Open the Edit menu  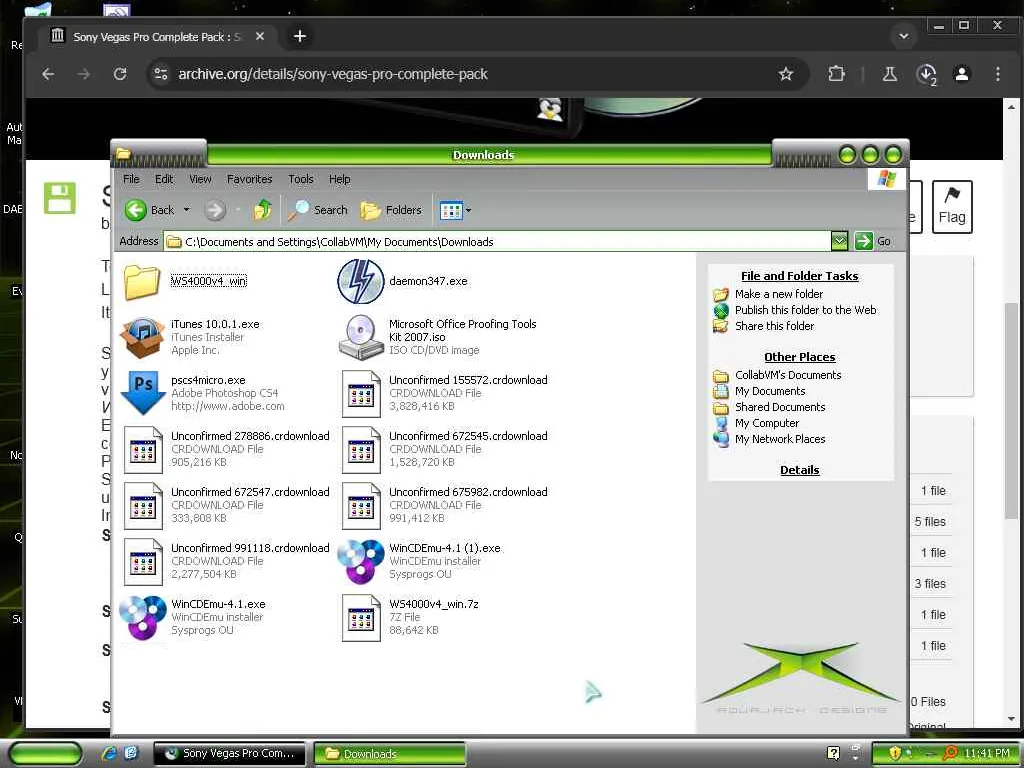[164, 179]
